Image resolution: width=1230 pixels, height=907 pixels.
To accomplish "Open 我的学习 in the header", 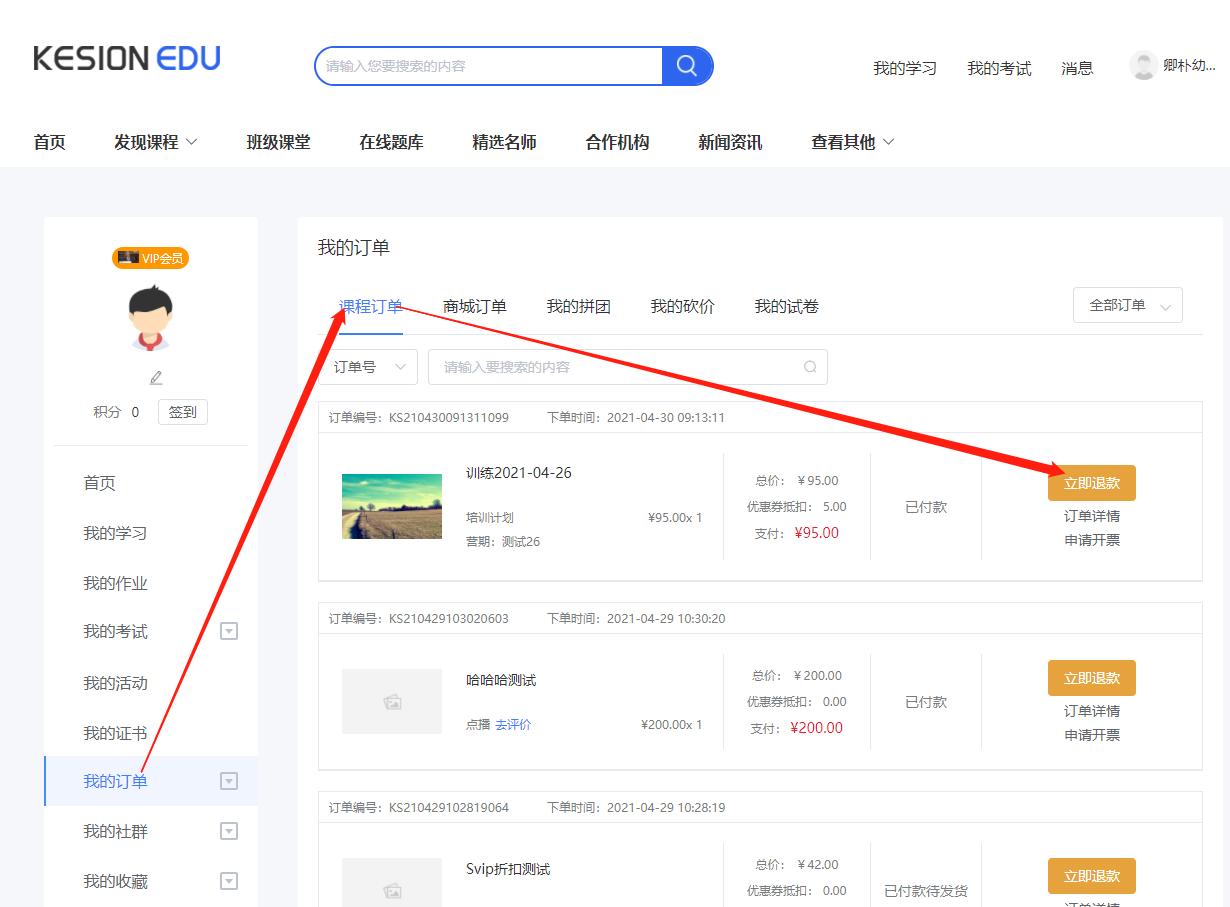I will coord(905,68).
